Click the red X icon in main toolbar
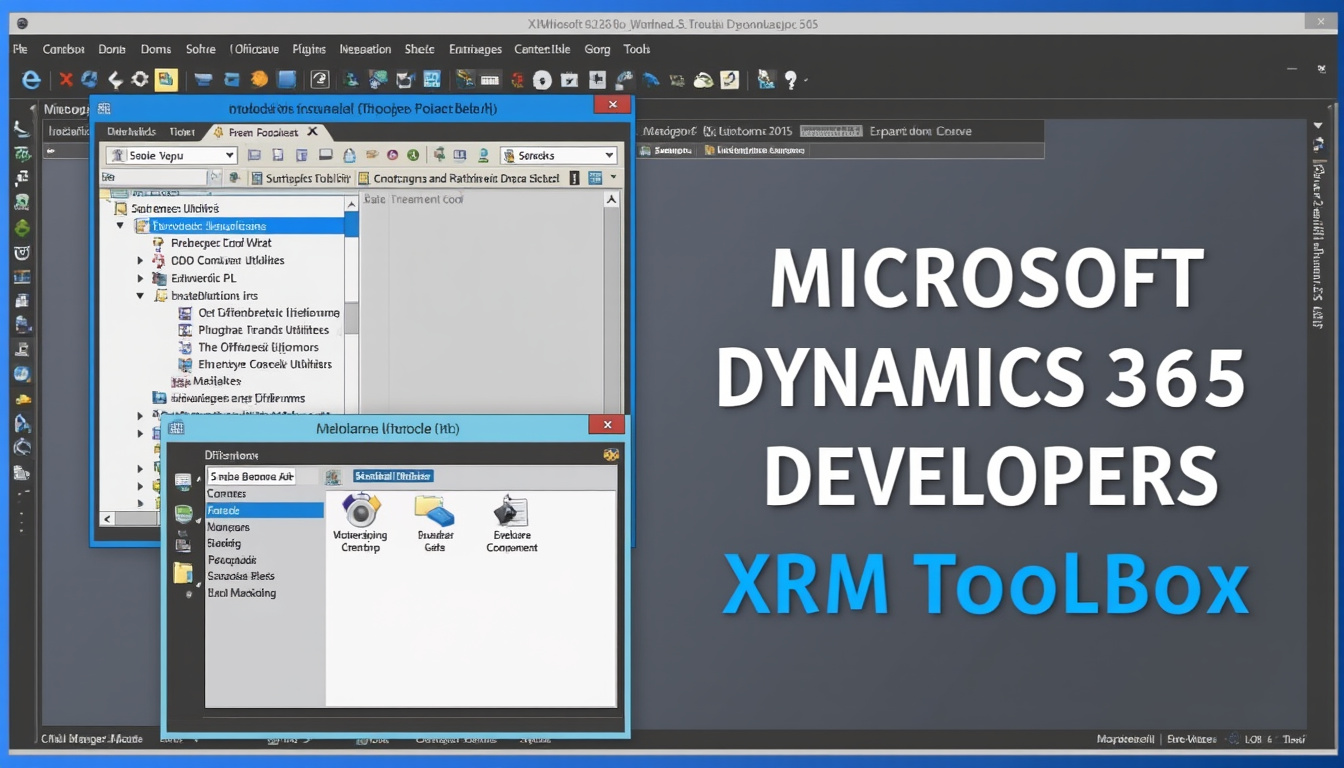This screenshot has width=1344, height=768. pyautogui.click(x=66, y=80)
